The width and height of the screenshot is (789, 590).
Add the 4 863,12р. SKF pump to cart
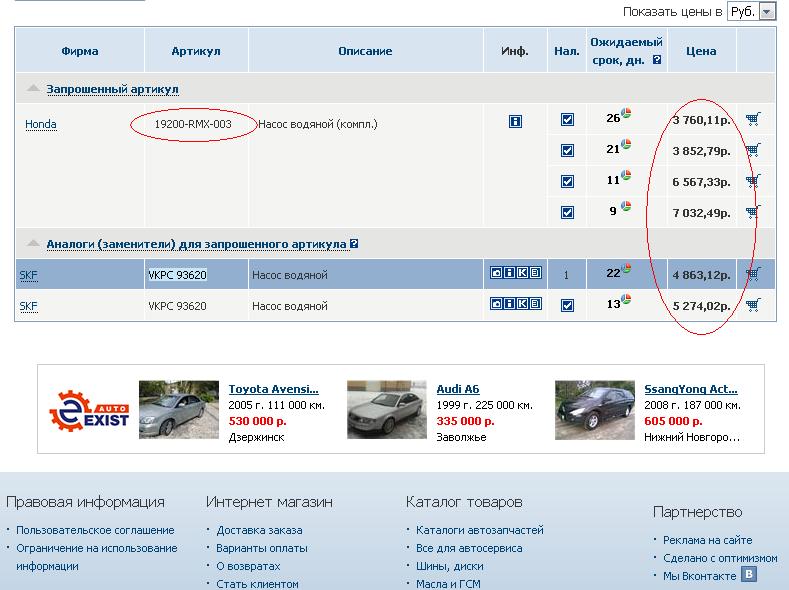(753, 274)
